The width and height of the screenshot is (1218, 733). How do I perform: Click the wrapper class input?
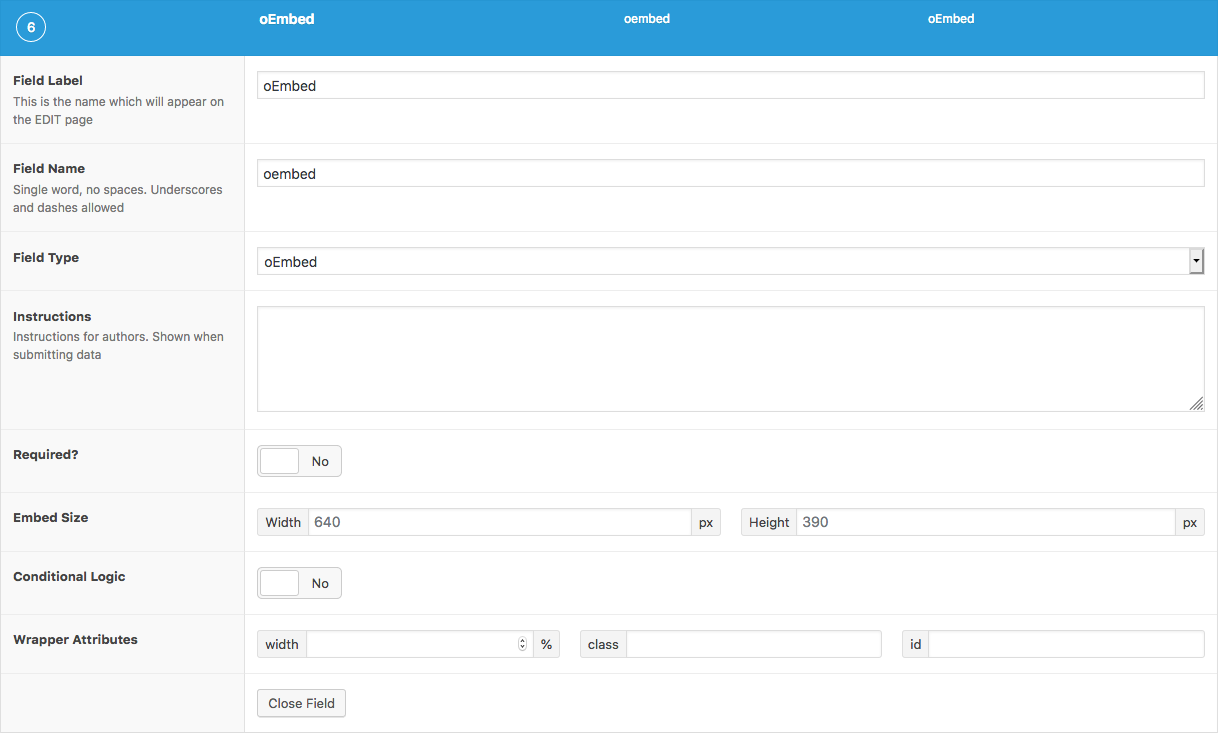coord(753,645)
